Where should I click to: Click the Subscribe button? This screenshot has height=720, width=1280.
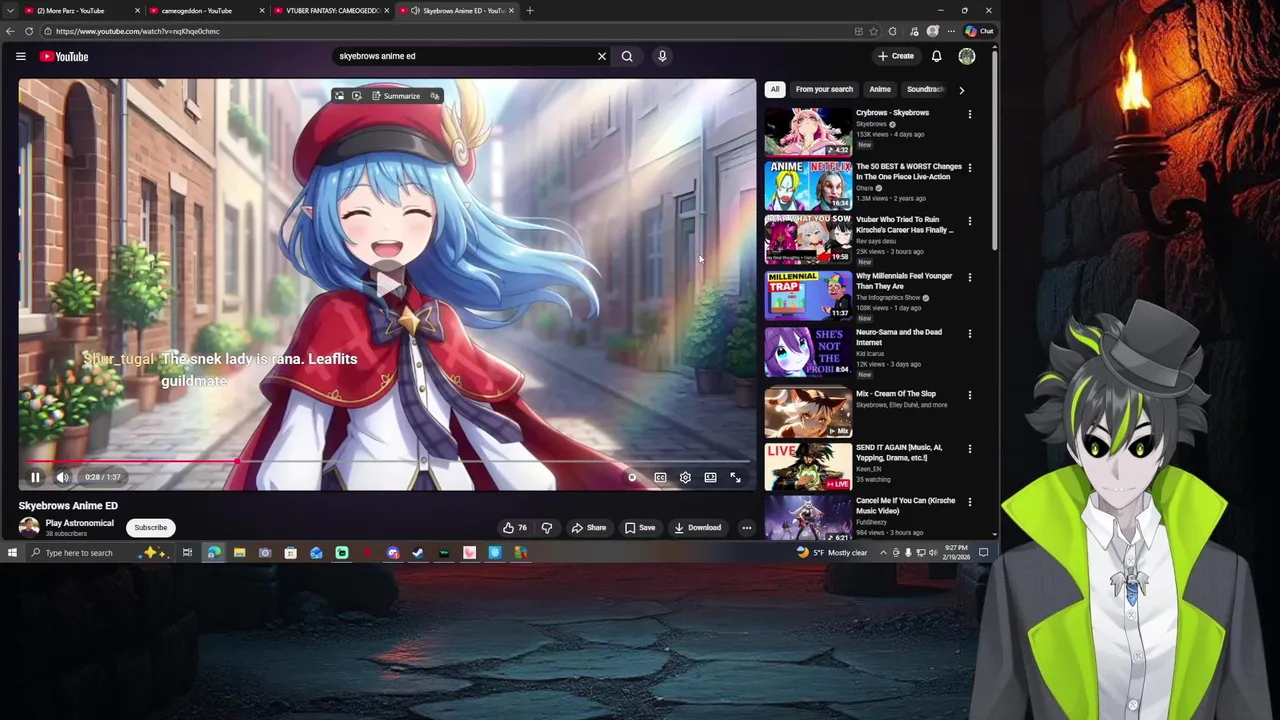point(151,527)
